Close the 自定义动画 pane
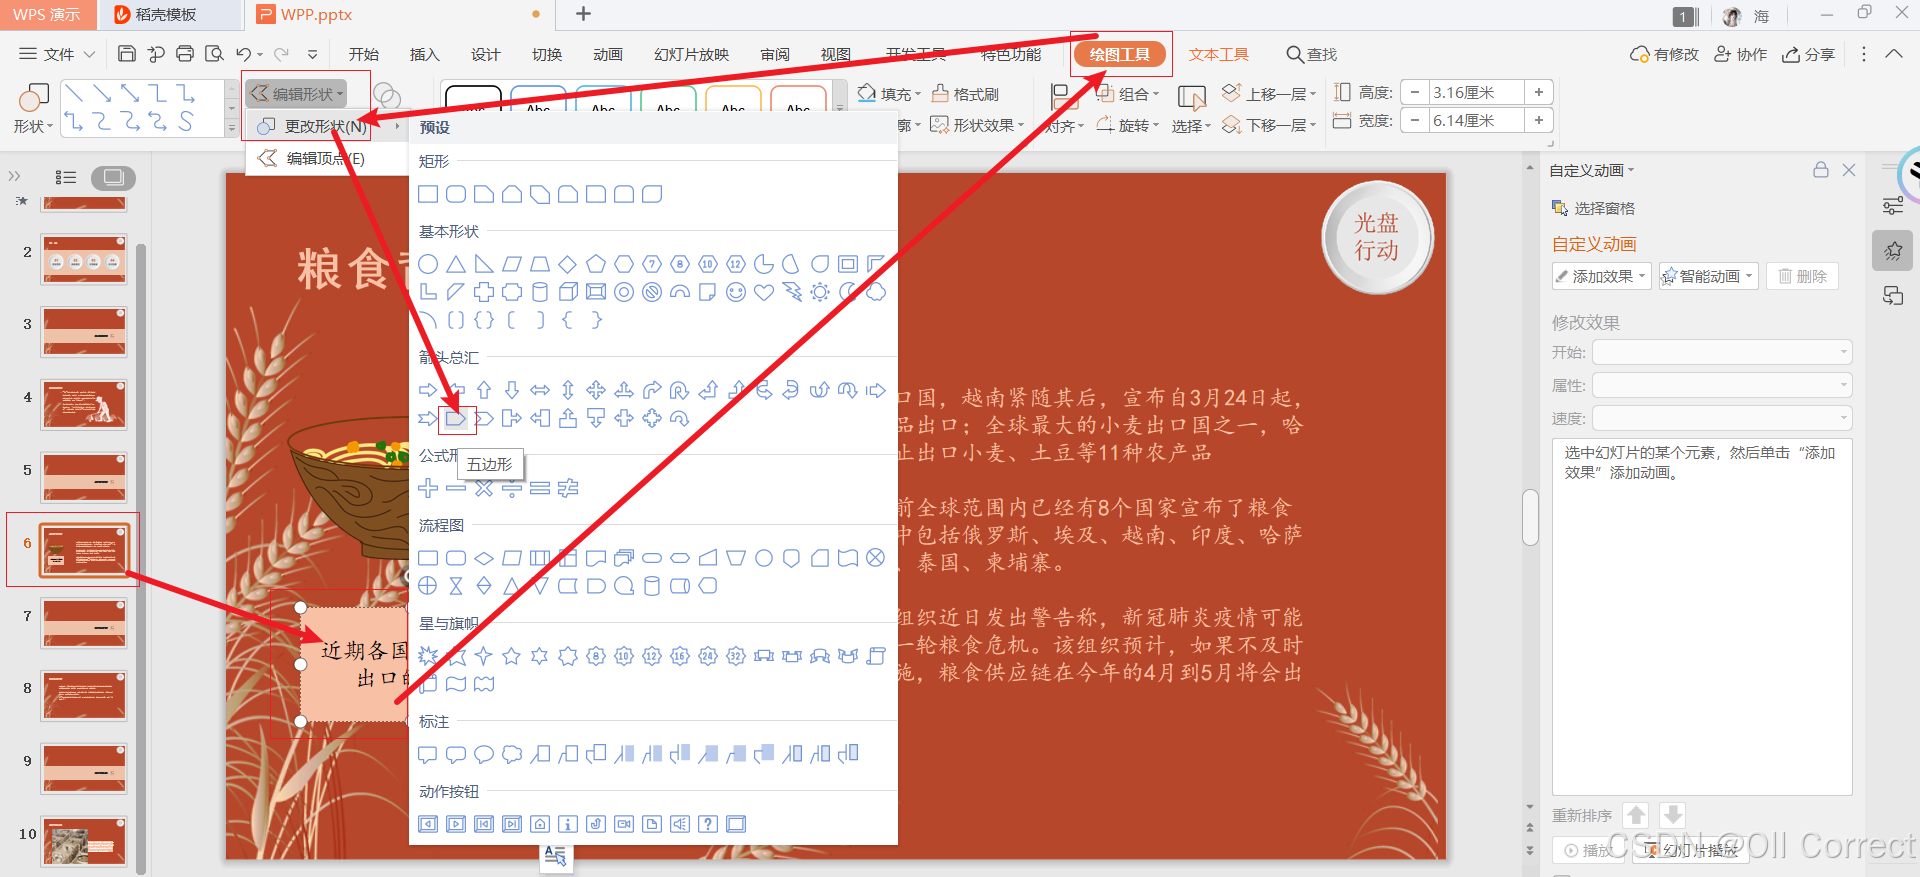 (1849, 170)
